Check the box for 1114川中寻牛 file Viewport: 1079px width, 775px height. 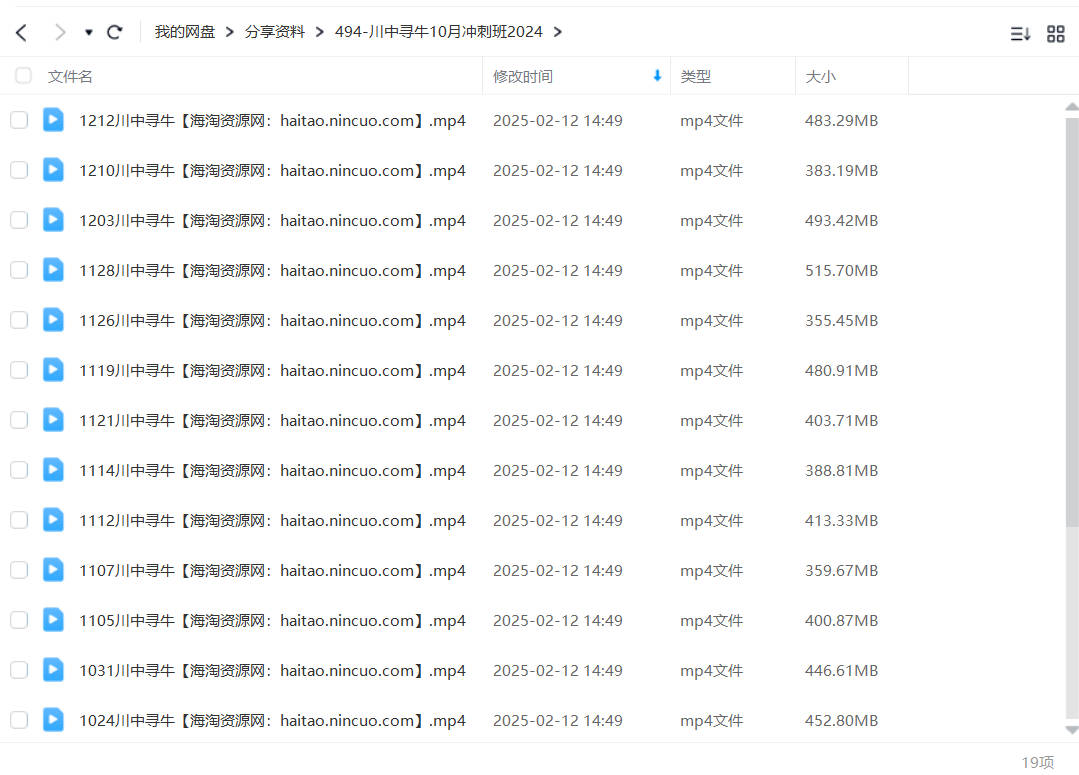point(19,470)
